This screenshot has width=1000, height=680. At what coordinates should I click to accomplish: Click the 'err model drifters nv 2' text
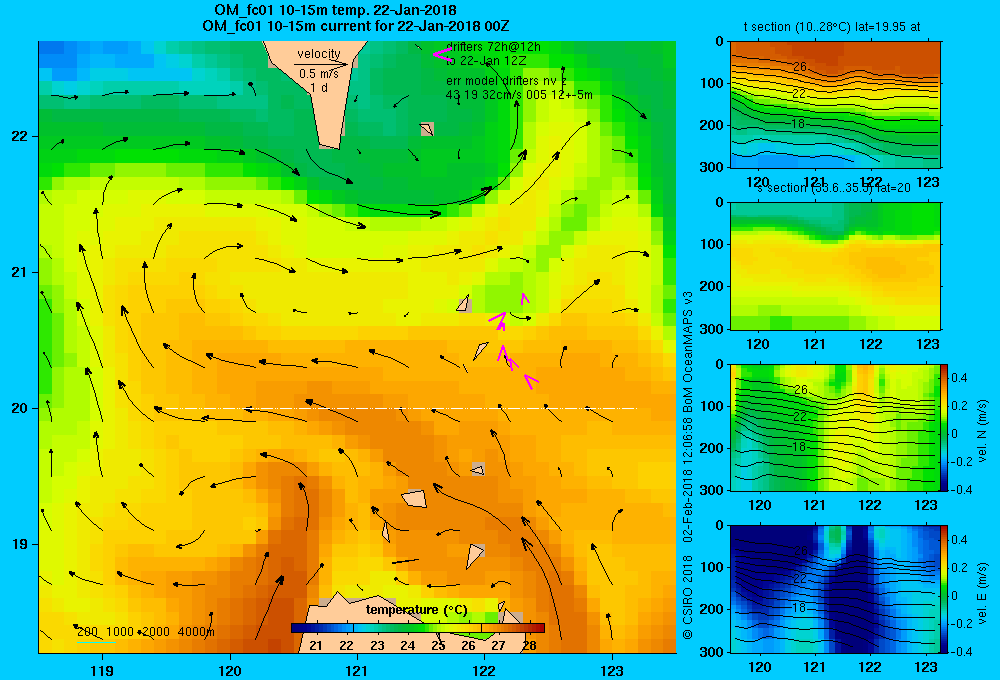pyautogui.click(x=506, y=81)
